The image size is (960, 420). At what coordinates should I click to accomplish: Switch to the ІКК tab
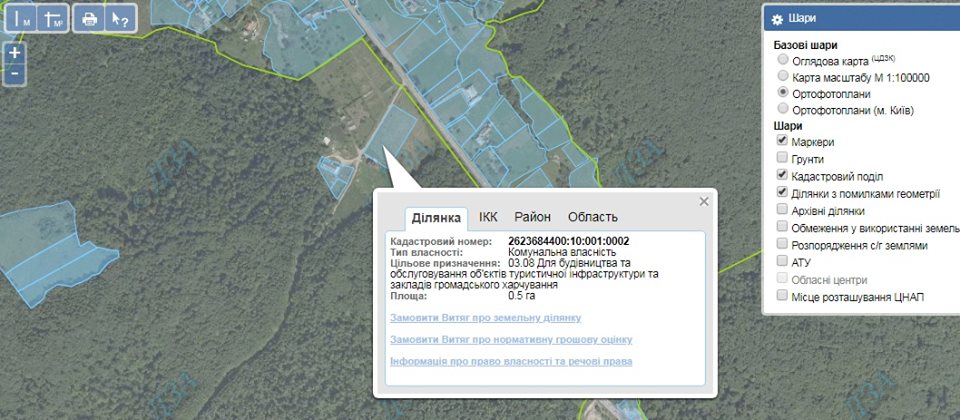click(488, 217)
